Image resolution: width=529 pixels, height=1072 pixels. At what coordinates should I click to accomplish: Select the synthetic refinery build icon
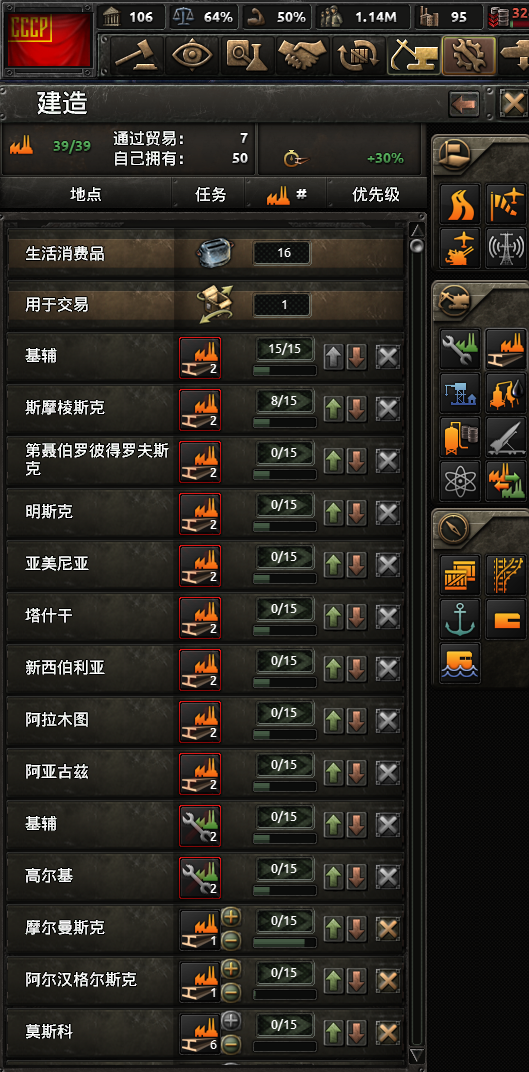506,392
